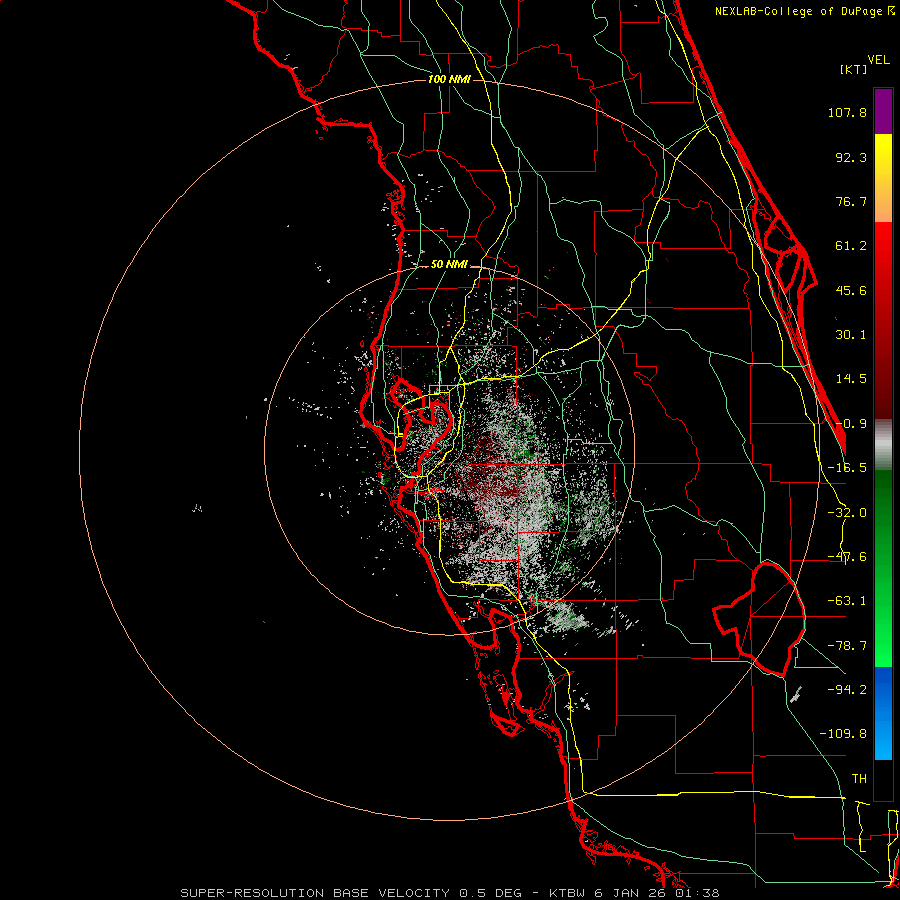Select the -94.2 legend value
Image resolution: width=900 pixels, height=900 pixels.
[847, 690]
